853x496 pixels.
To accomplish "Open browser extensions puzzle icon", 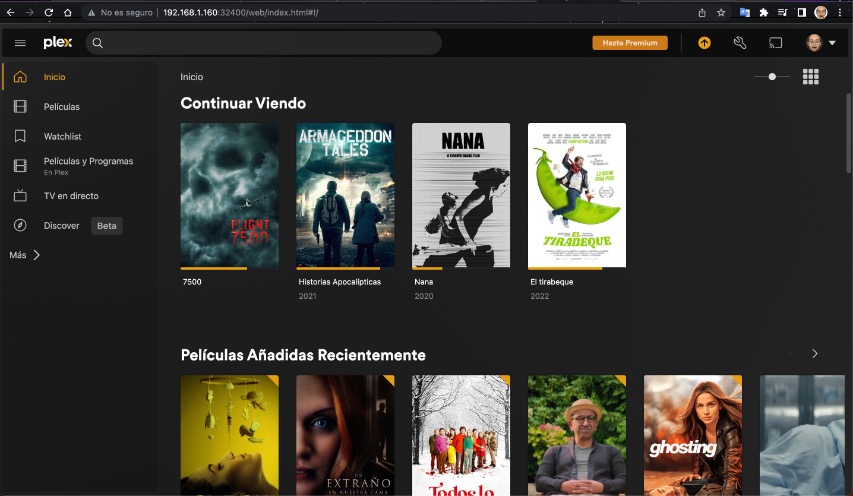I will click(764, 13).
